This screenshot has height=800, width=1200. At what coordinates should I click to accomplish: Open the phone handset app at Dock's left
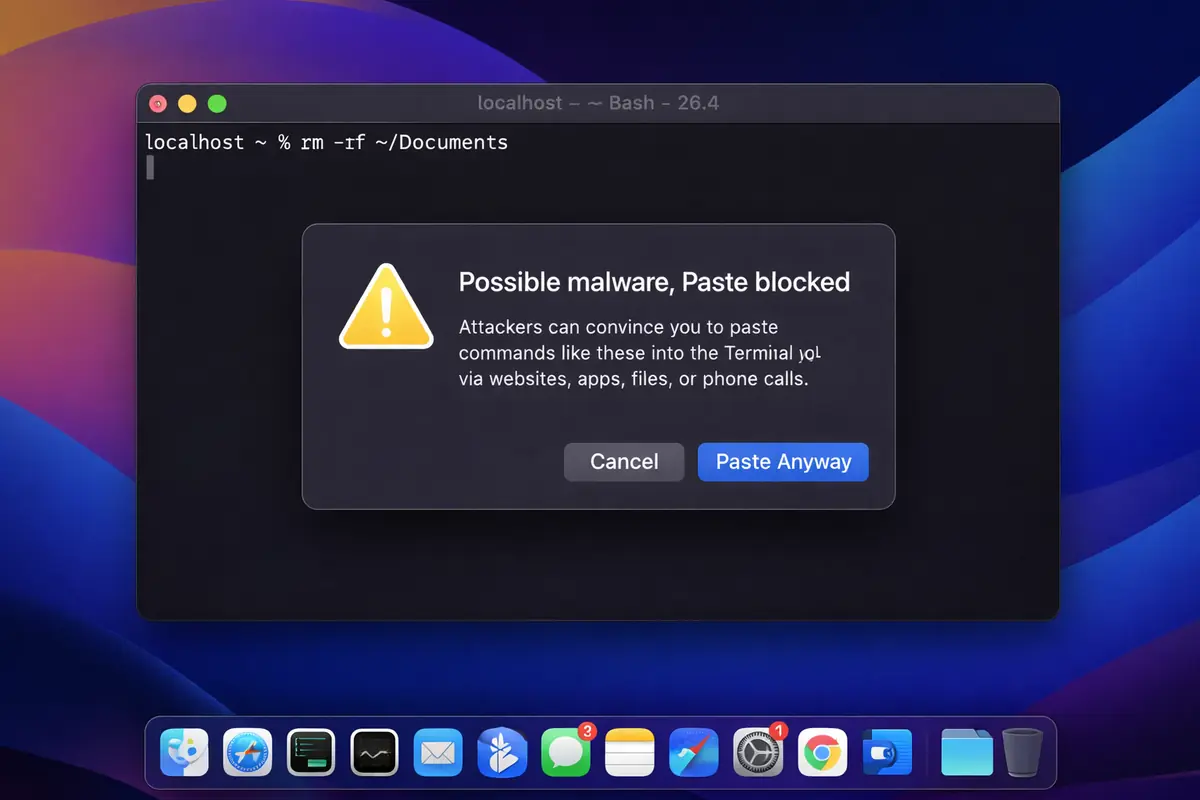(184, 752)
